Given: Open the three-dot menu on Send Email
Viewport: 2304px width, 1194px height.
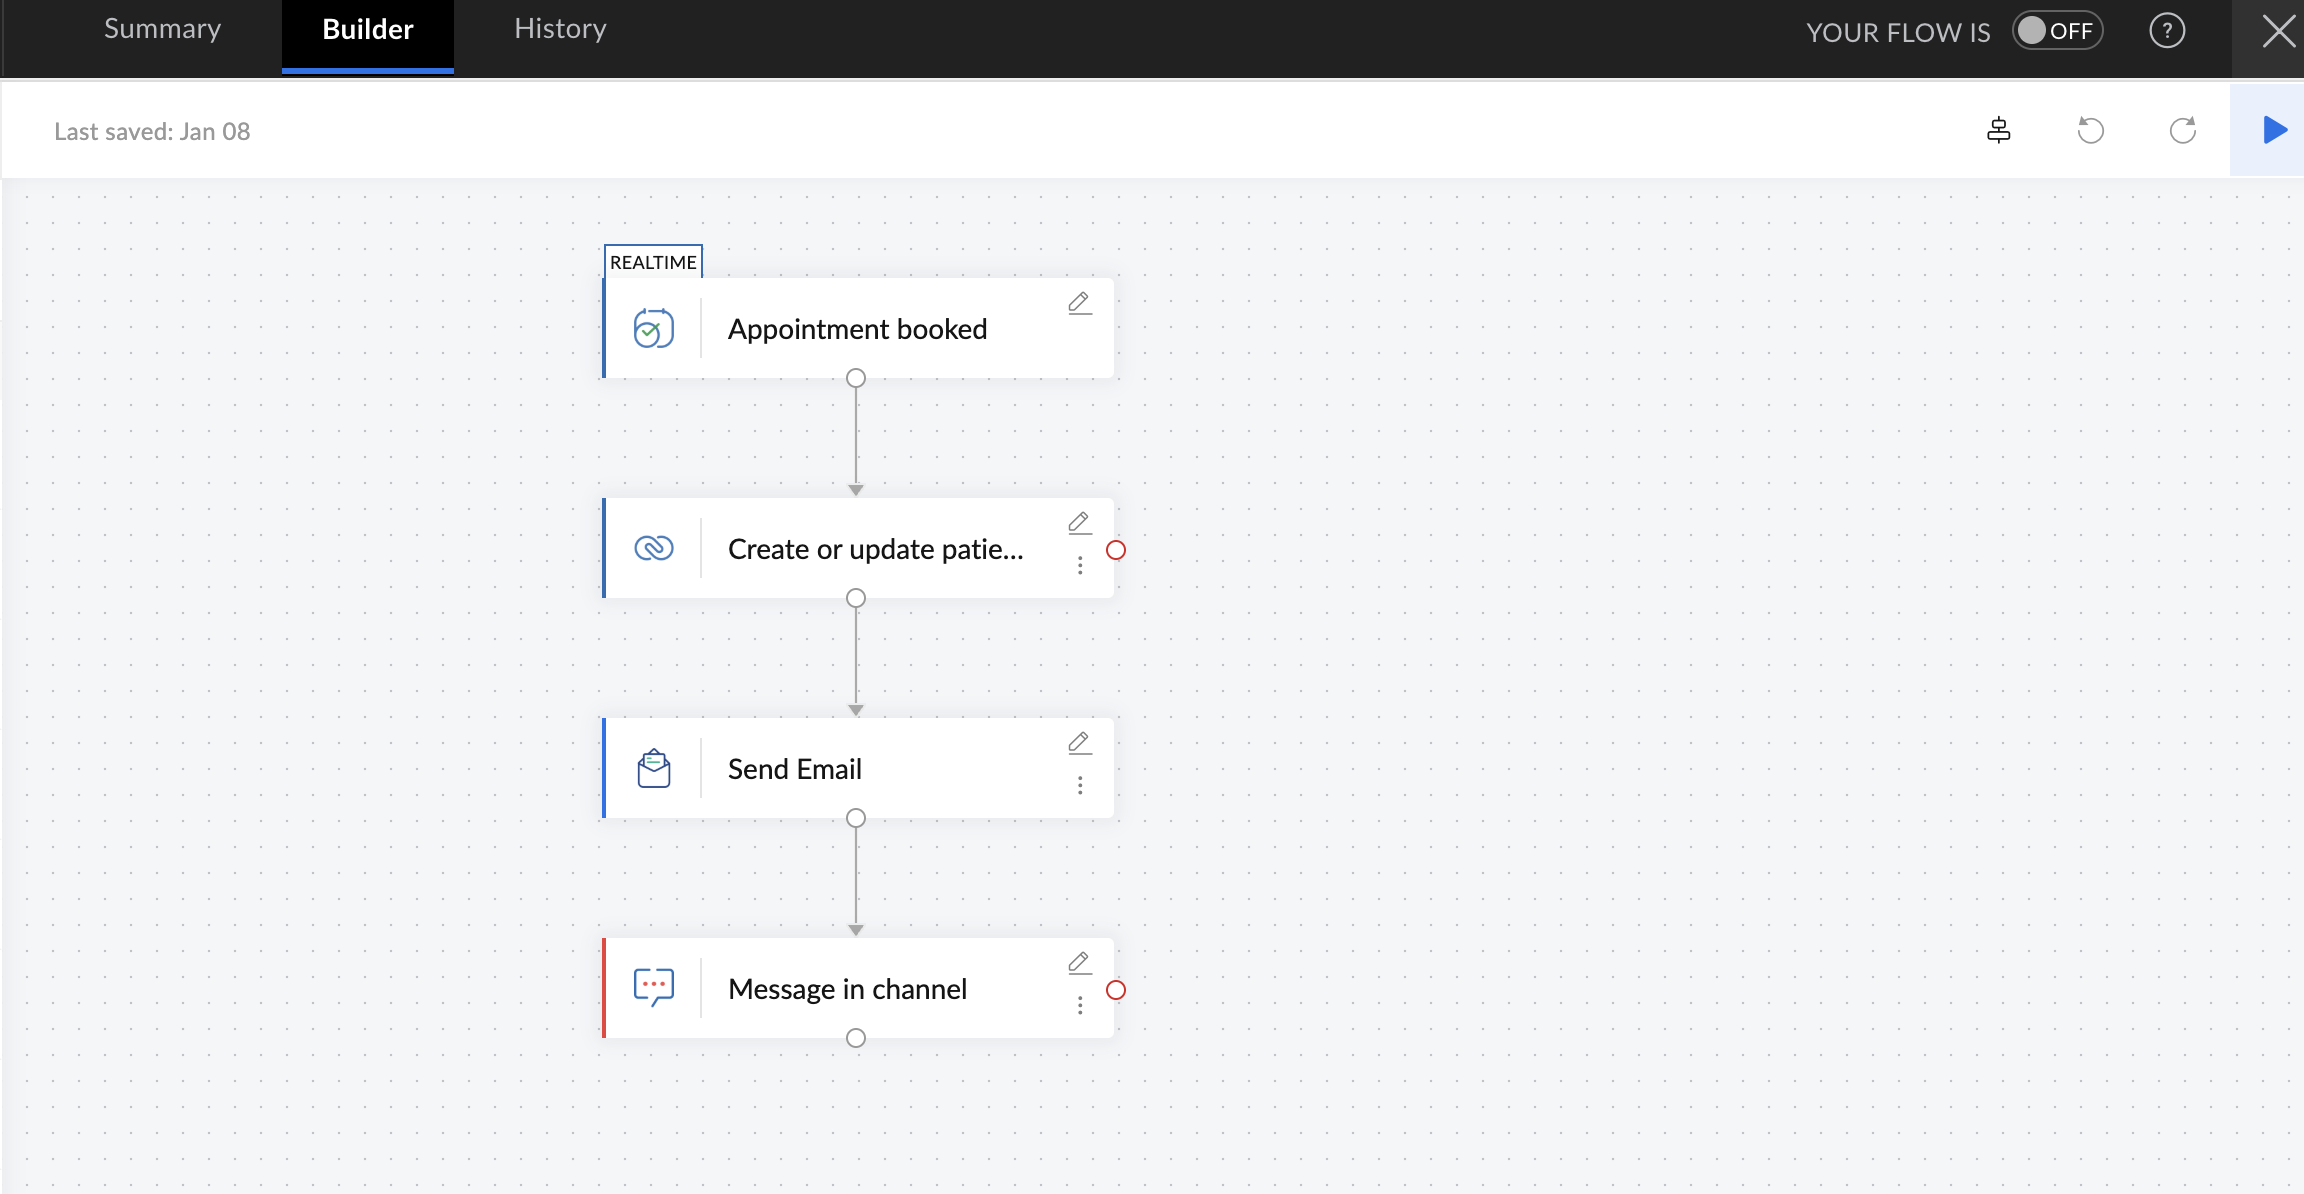Looking at the screenshot, I should (x=1080, y=786).
